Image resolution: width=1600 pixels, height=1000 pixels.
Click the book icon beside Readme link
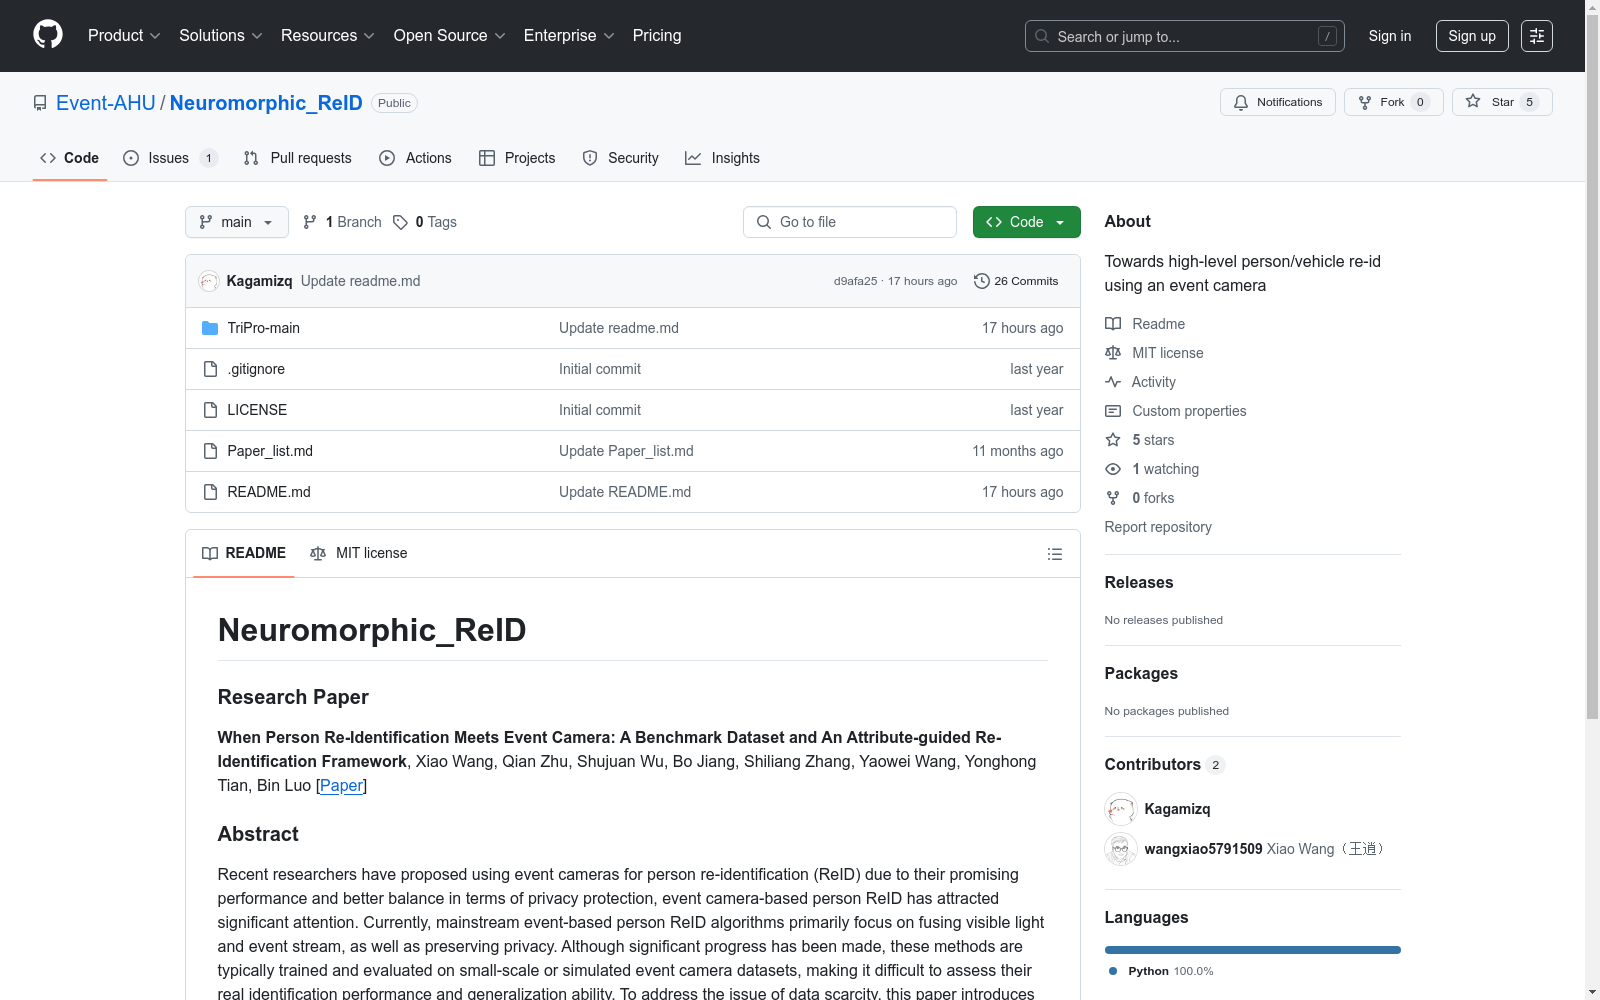[1113, 324]
